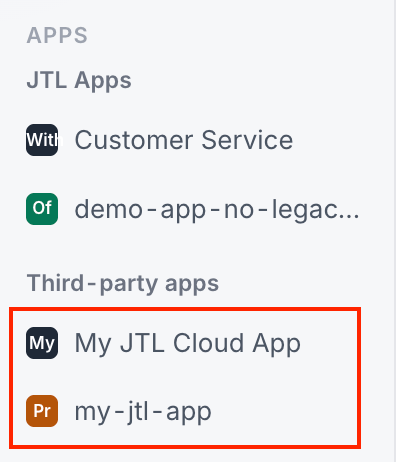Open the Customer Service app
Viewport: 396px width, 462px height.
click(x=184, y=140)
